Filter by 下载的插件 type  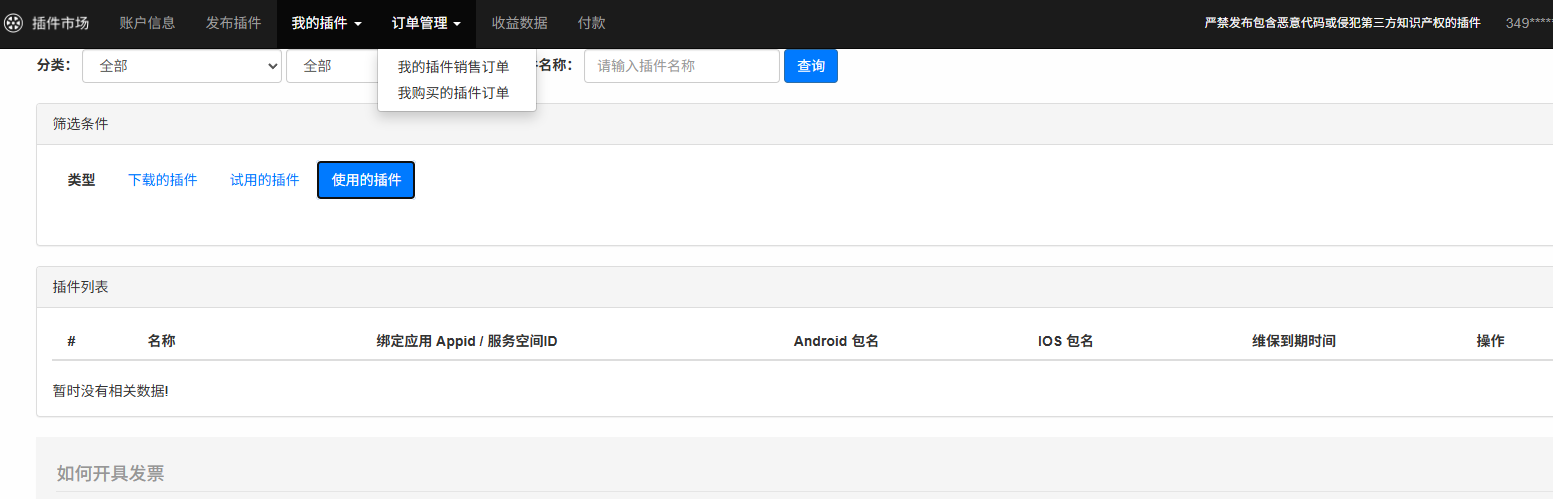coord(163,180)
